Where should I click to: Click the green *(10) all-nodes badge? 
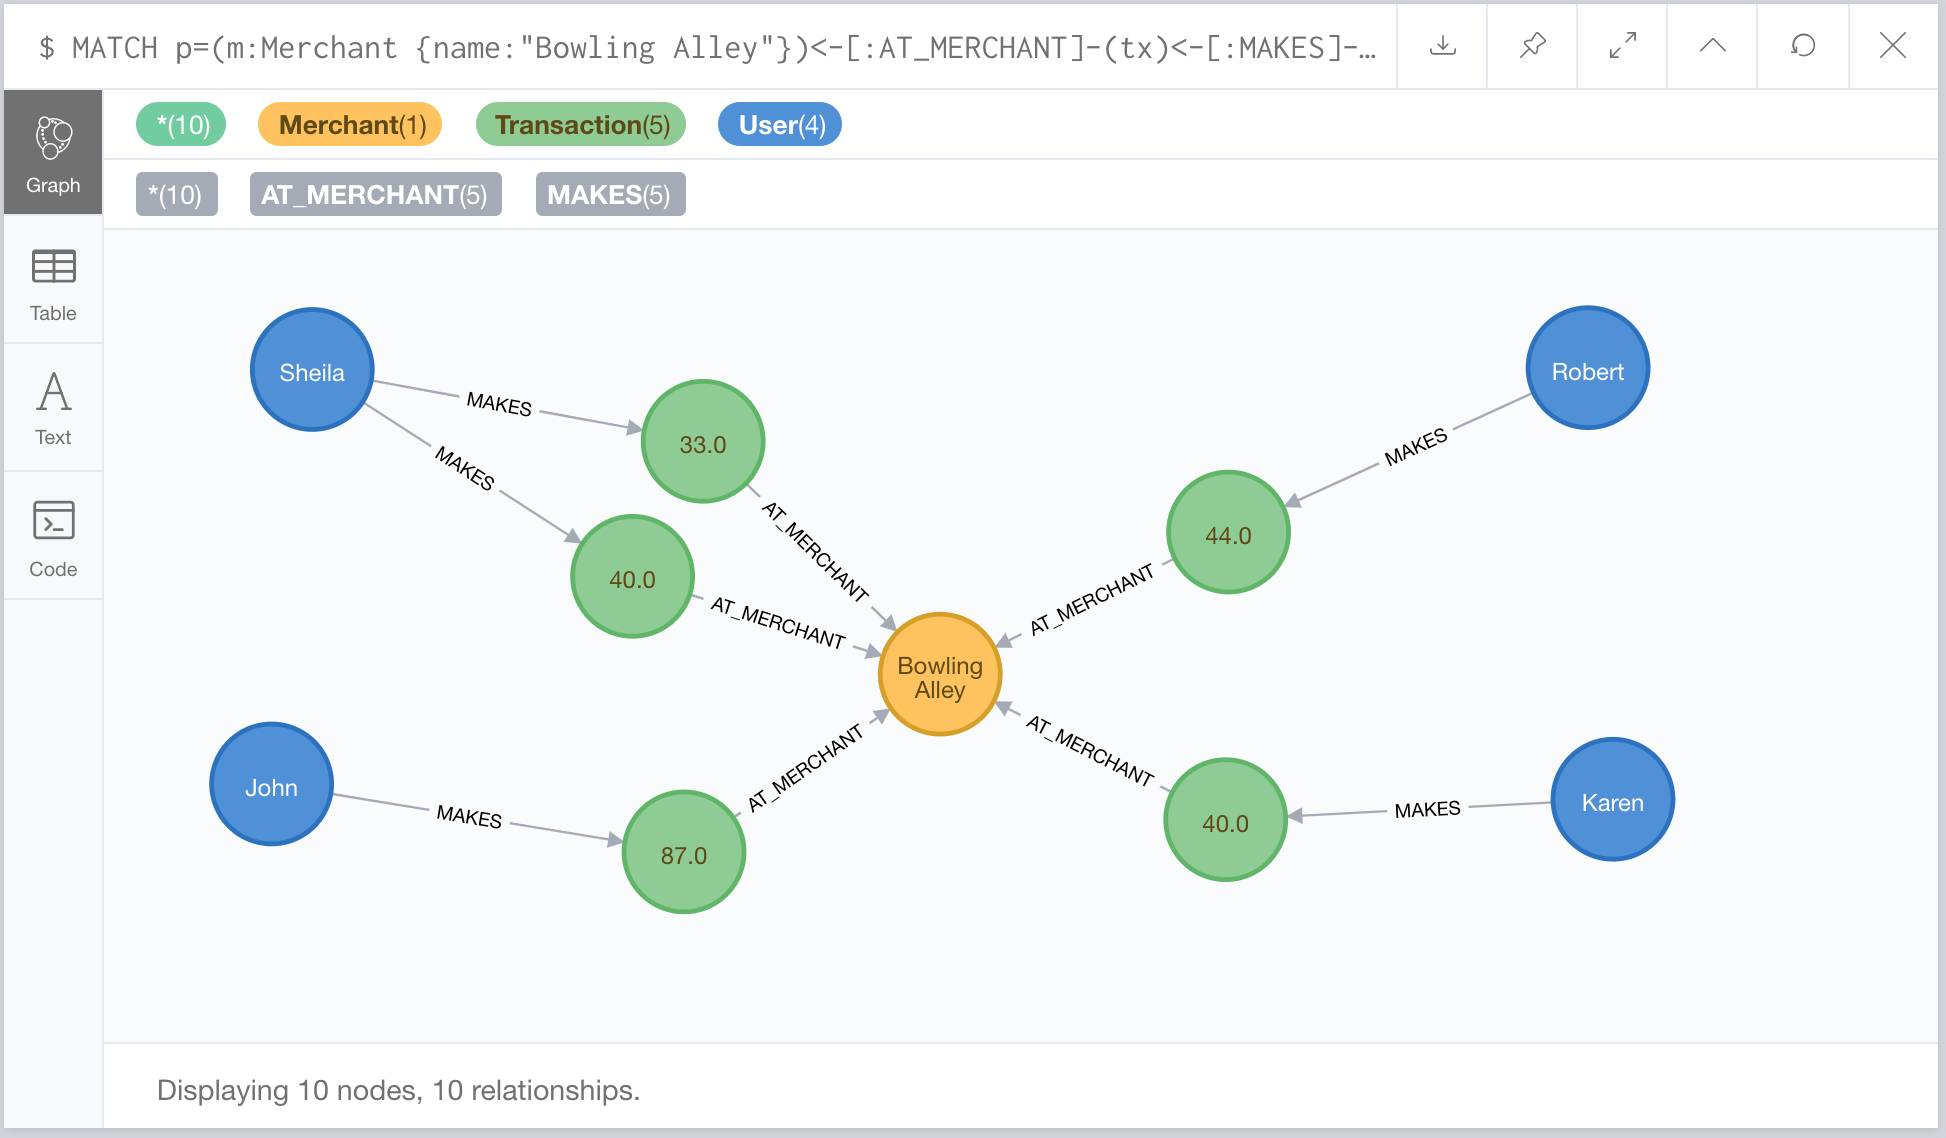coord(181,125)
